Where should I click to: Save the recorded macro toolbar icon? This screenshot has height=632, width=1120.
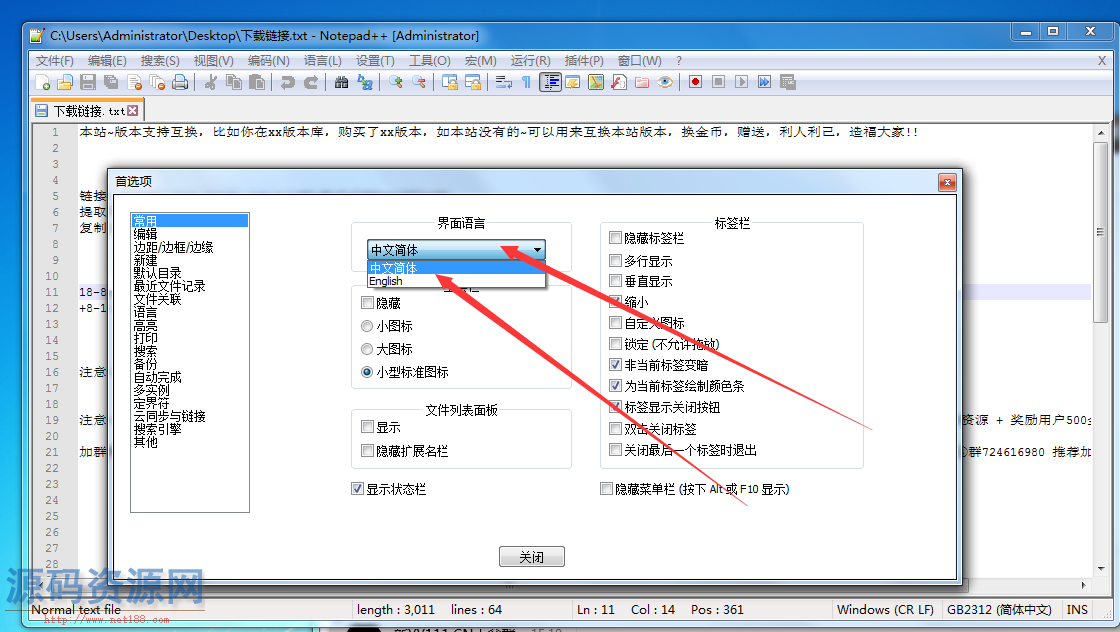click(788, 82)
